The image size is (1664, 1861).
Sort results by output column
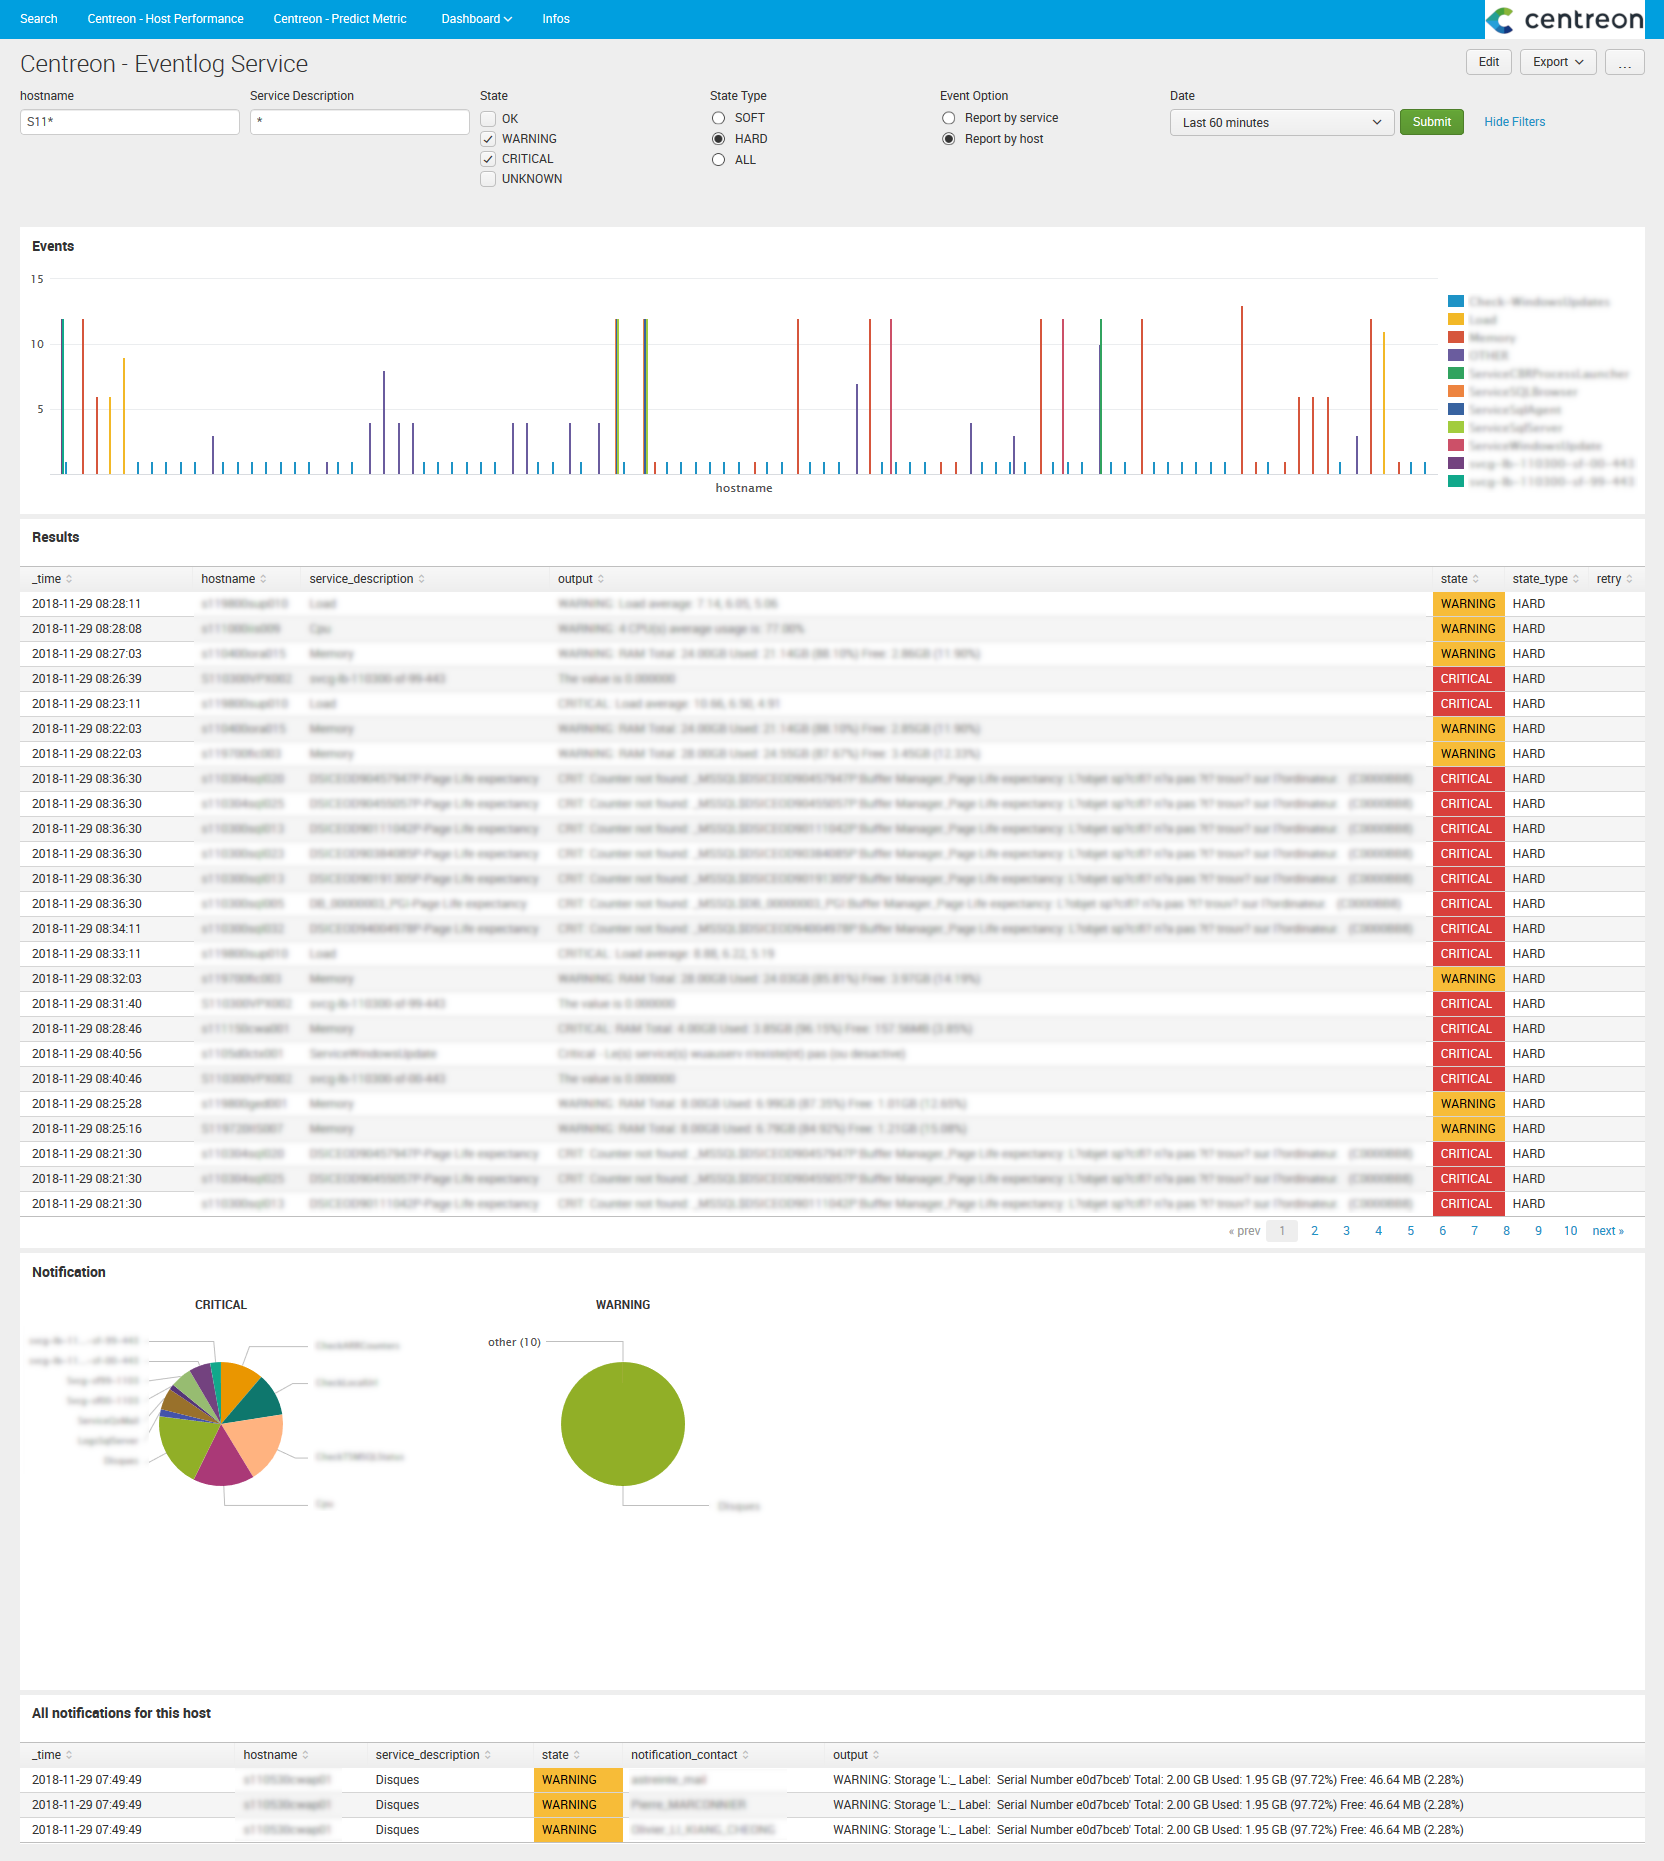click(581, 579)
